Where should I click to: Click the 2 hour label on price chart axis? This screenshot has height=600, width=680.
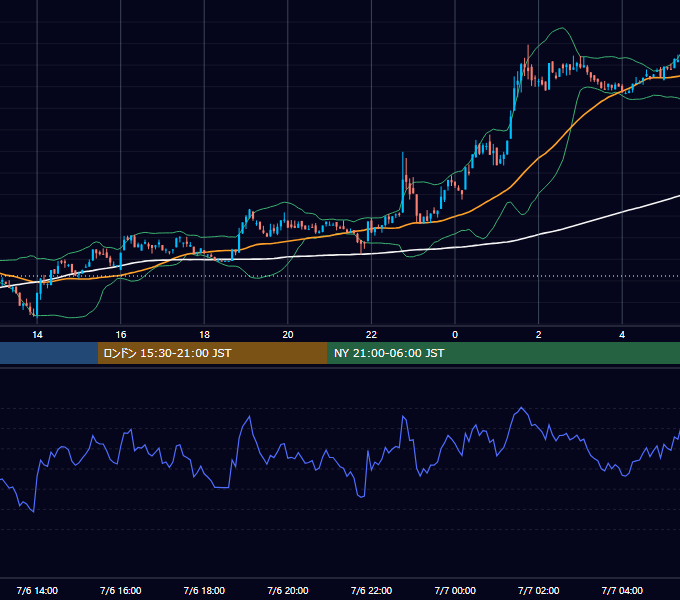click(539, 335)
